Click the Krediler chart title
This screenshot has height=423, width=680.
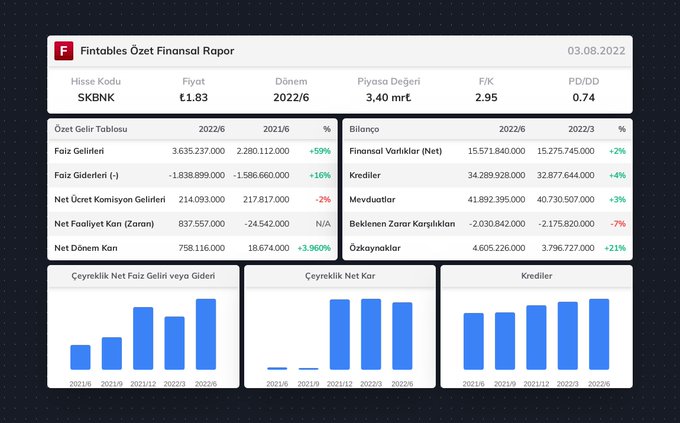[536, 276]
